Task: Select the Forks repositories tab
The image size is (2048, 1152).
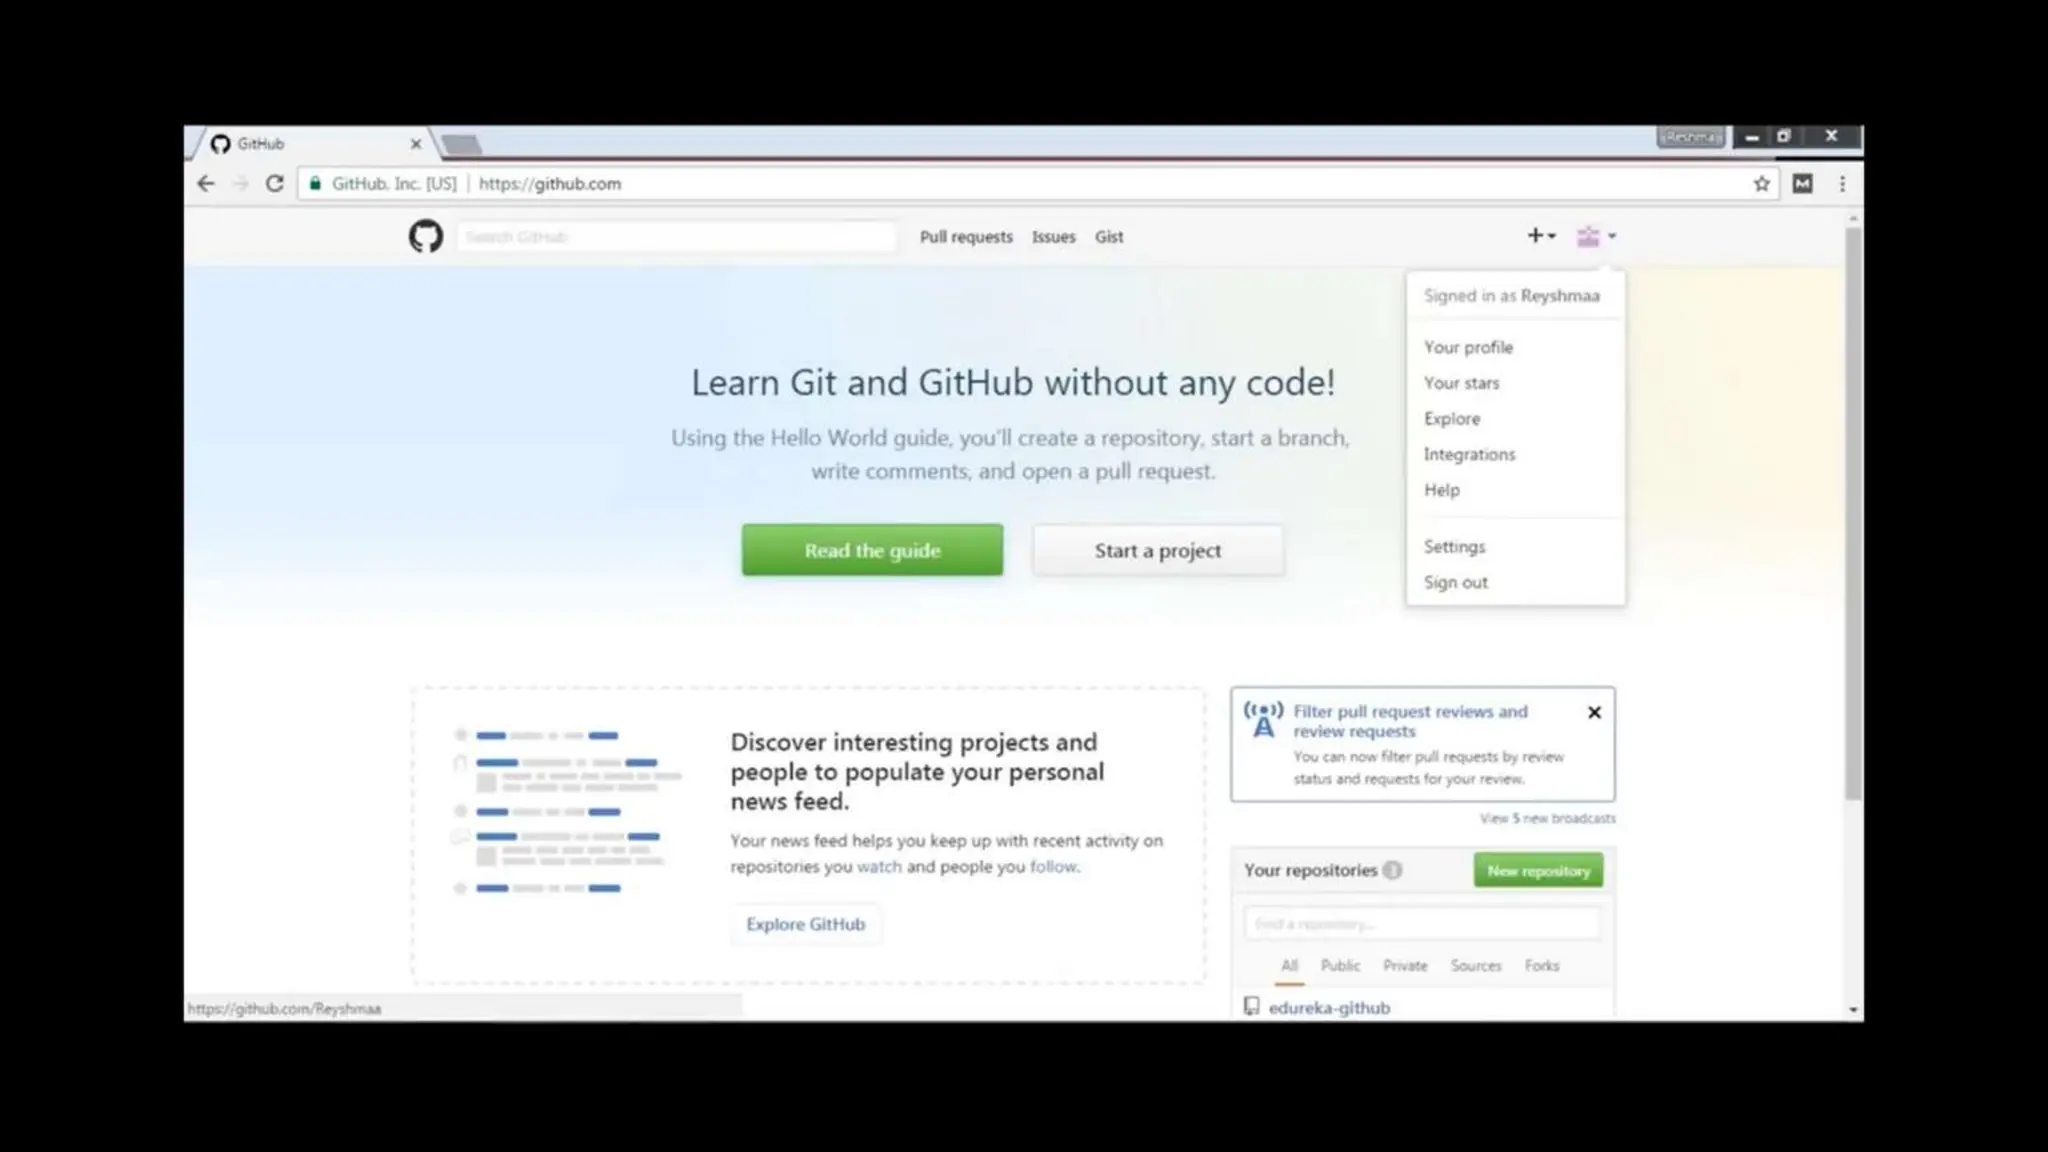Action: click(x=1541, y=965)
